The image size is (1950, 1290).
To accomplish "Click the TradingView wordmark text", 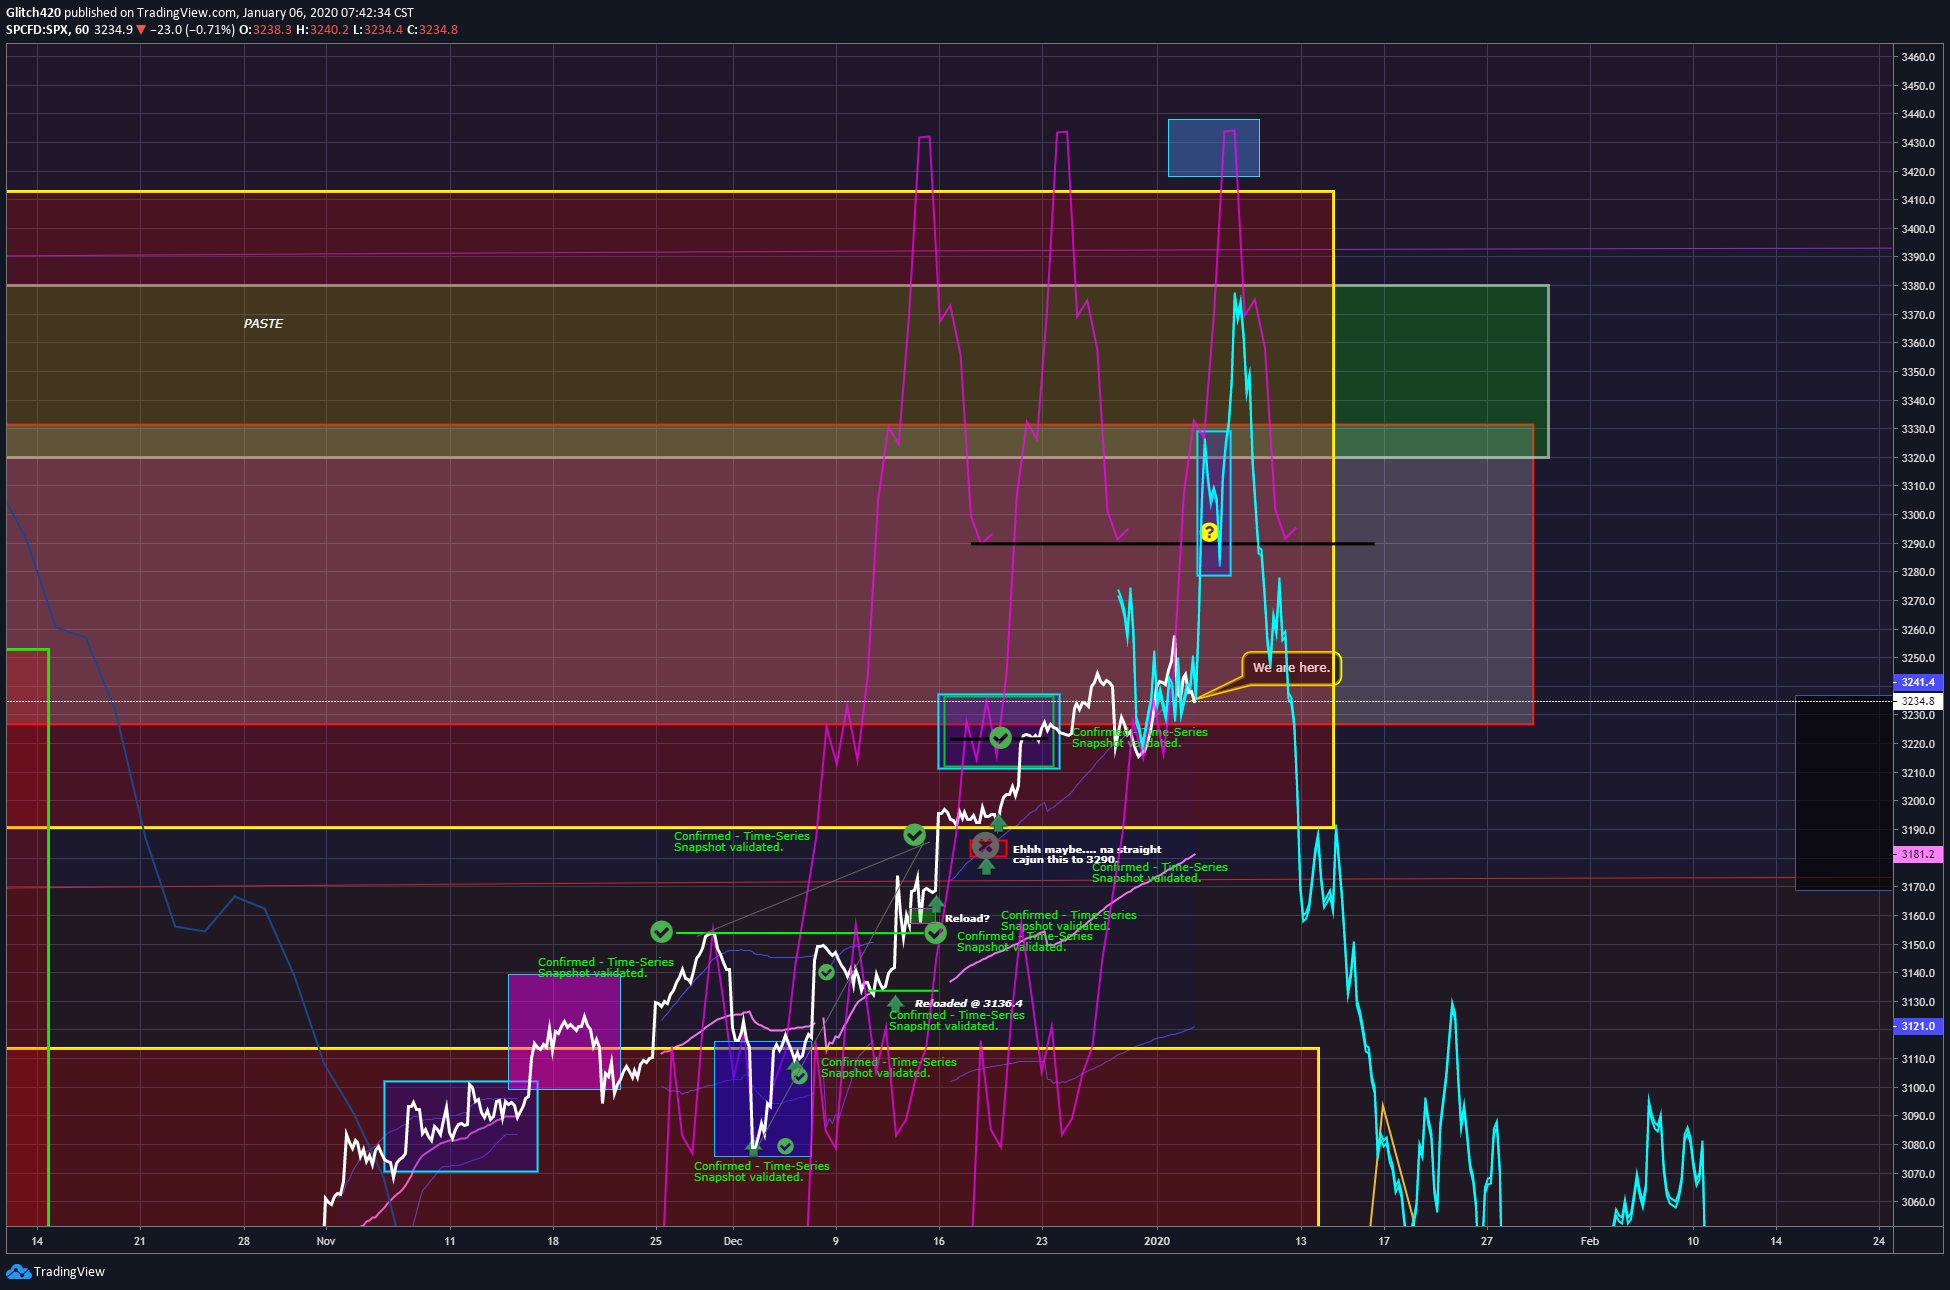I will [69, 1272].
